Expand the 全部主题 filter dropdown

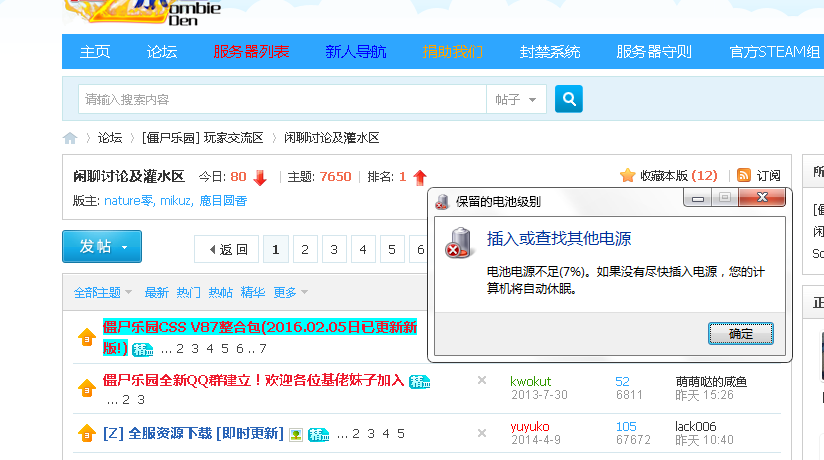point(103,293)
